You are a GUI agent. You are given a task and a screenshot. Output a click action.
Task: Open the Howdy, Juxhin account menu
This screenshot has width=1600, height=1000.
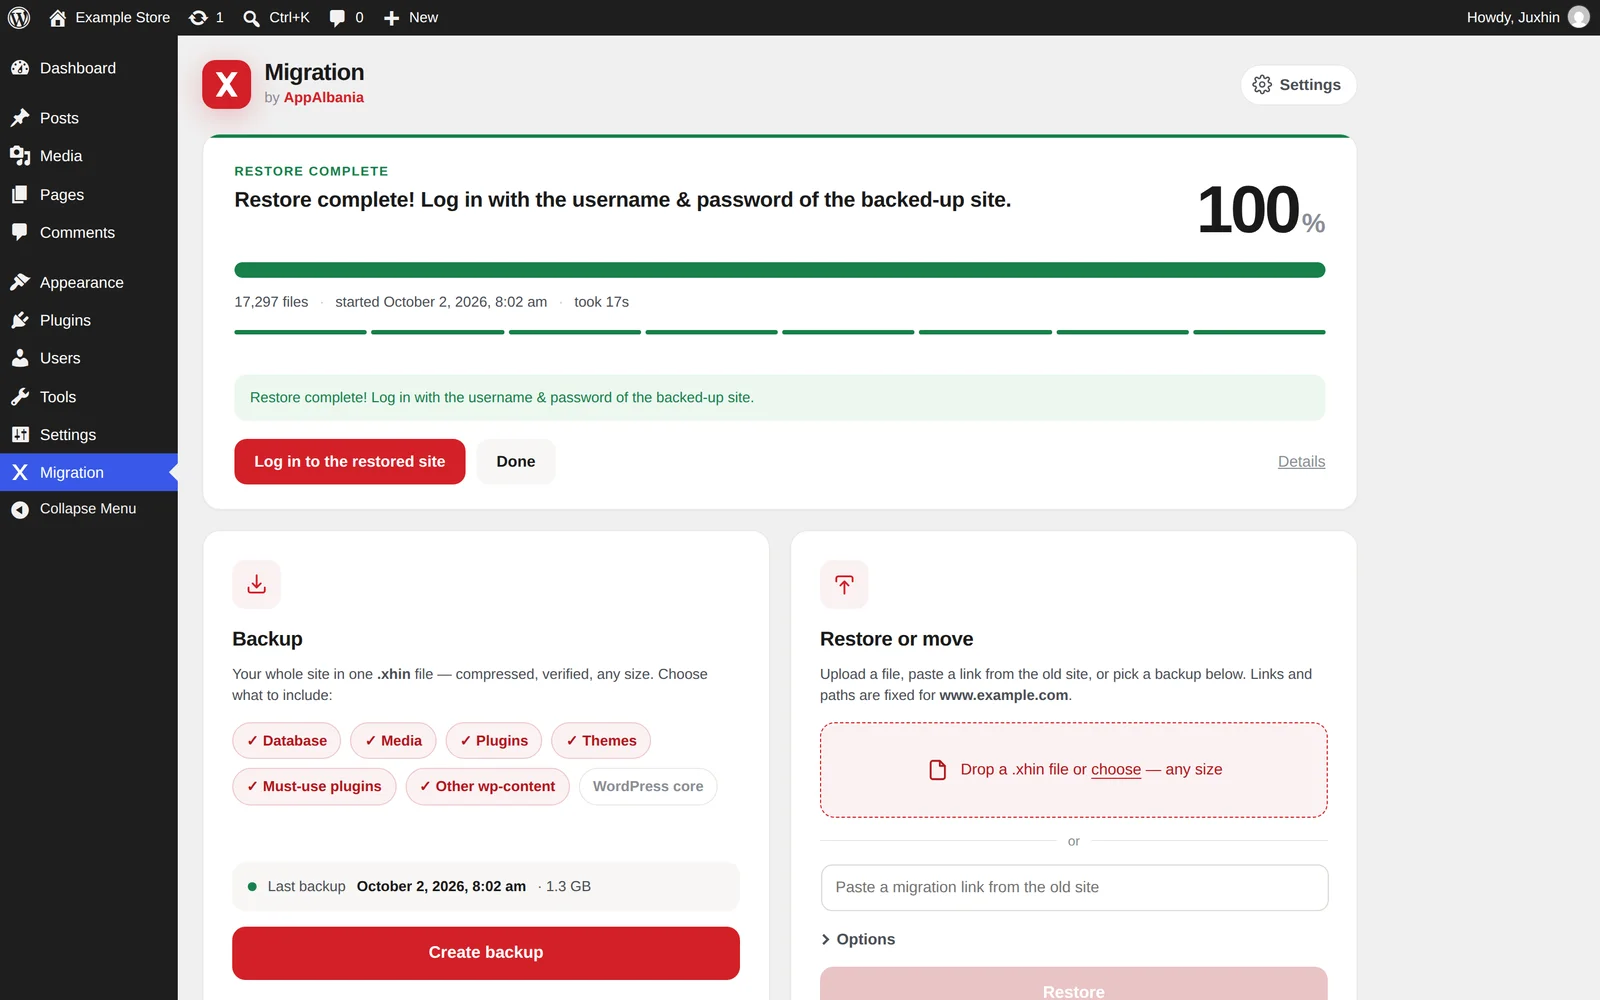tap(1527, 18)
